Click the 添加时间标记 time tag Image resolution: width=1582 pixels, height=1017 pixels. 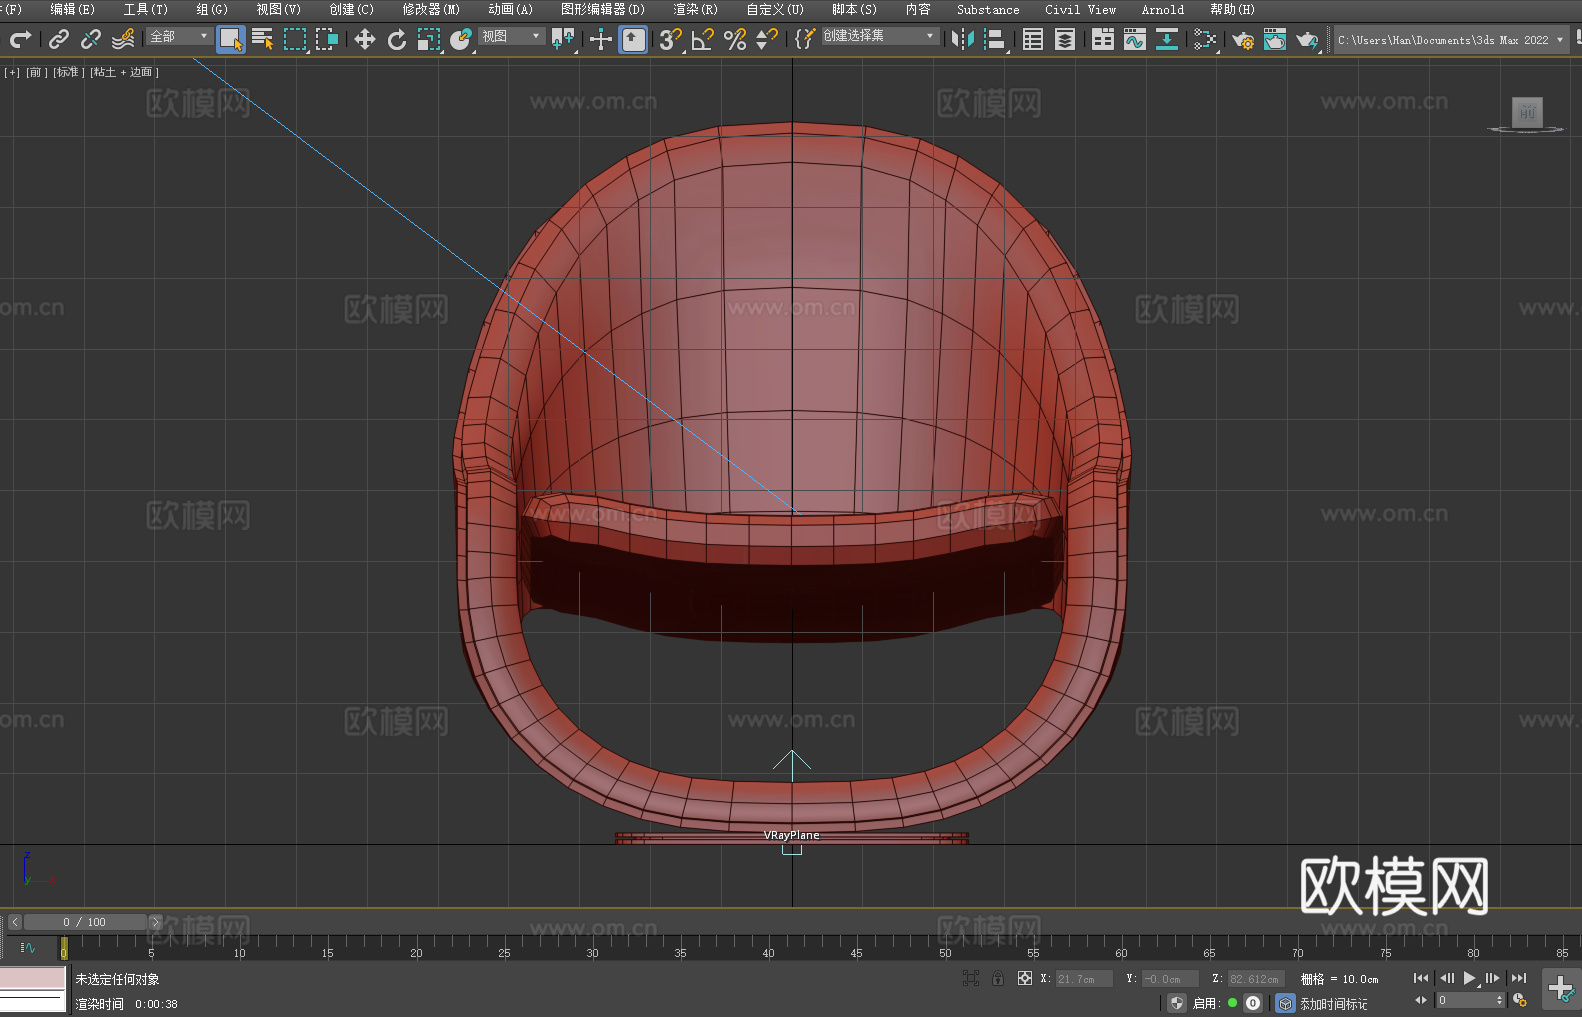(1333, 1004)
